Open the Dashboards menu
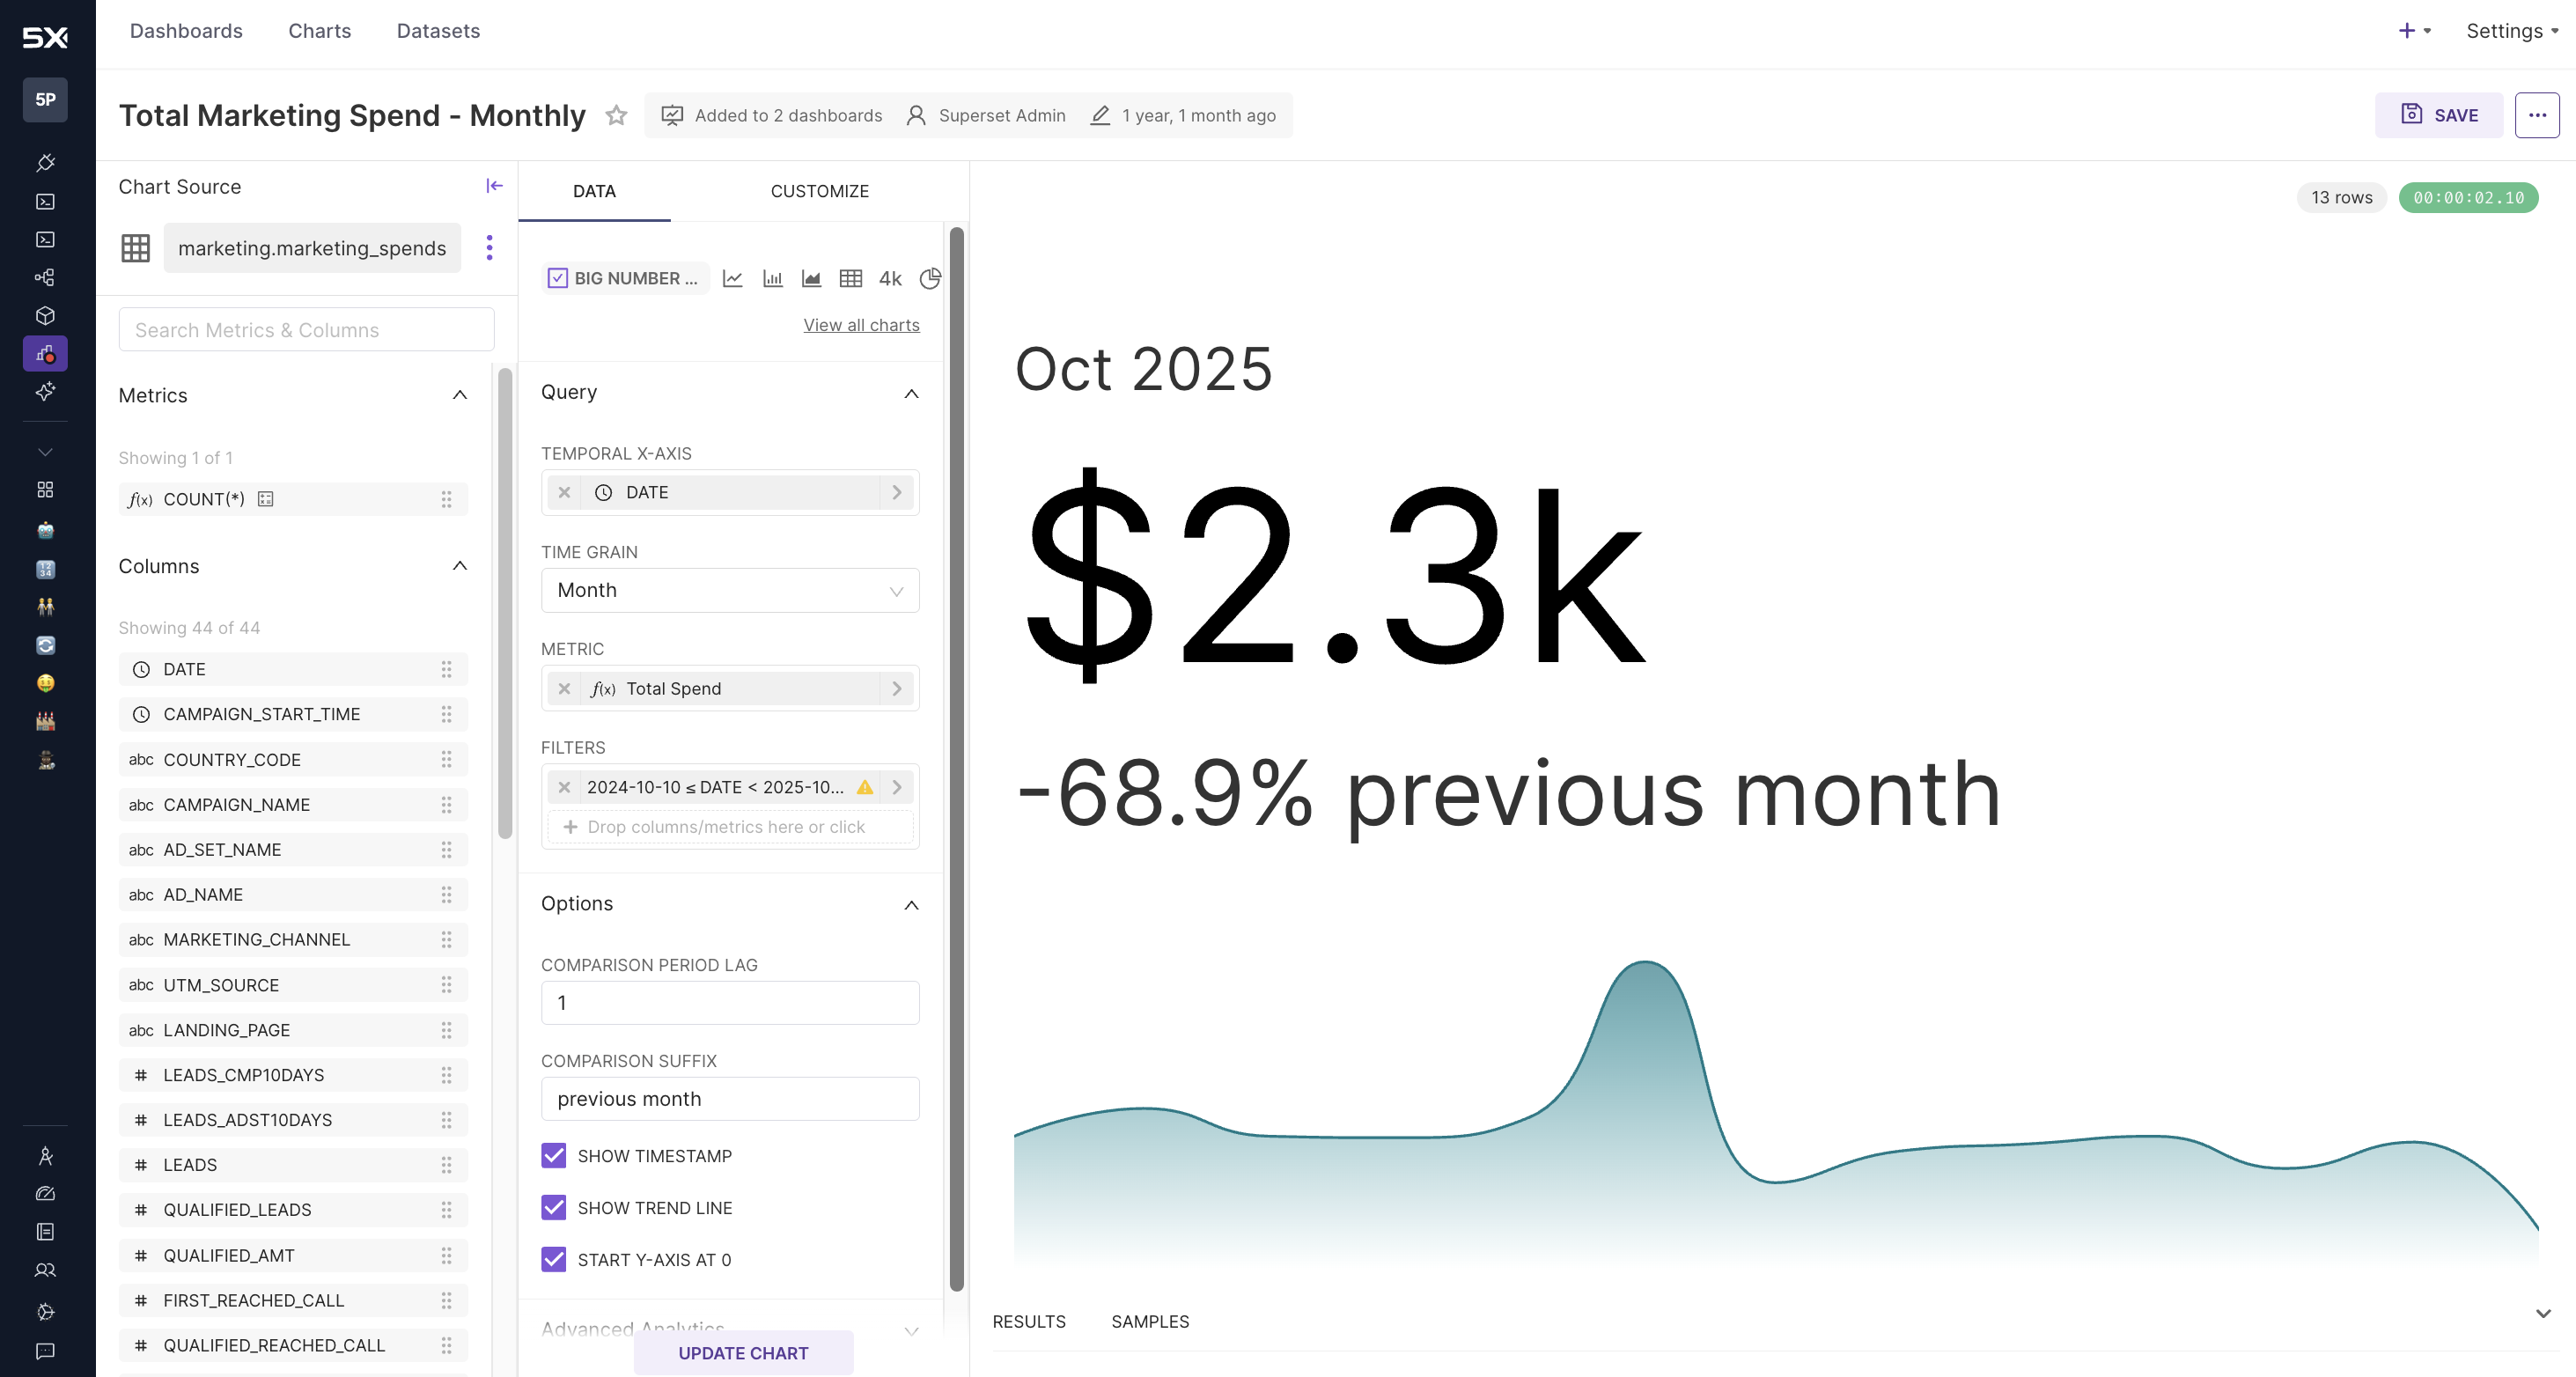Screen dimensions: 2576x1377 186,31
